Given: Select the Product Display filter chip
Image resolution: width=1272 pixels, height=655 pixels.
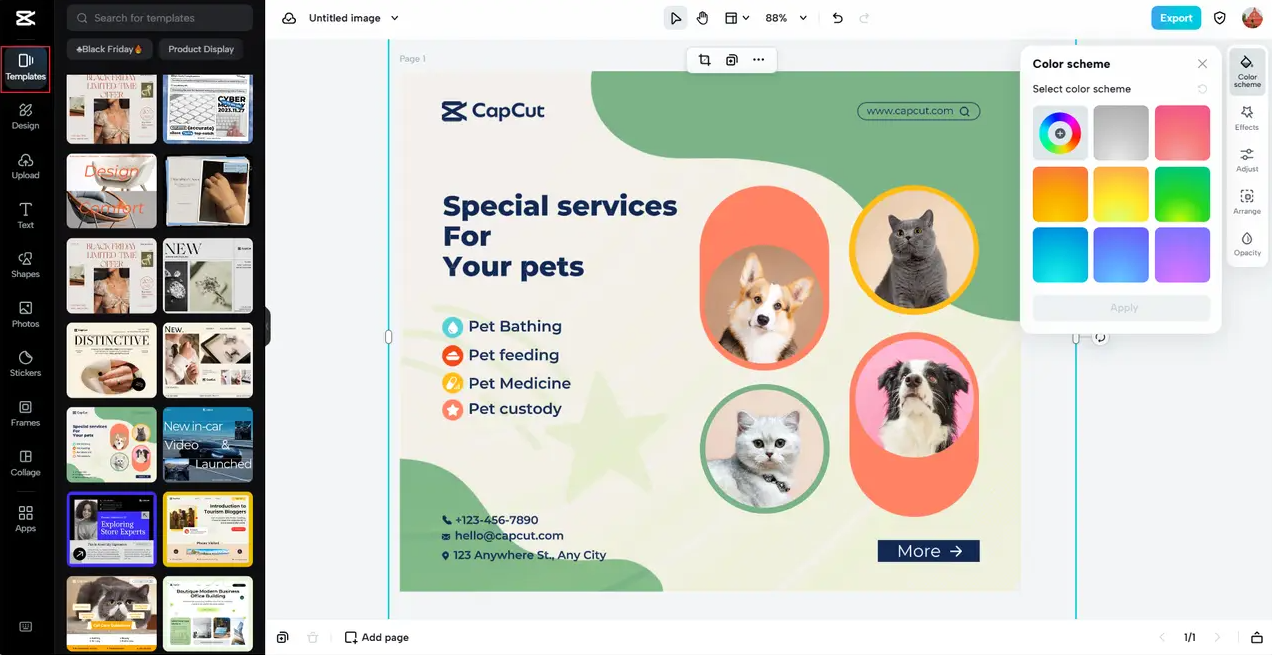Looking at the screenshot, I should pyautogui.click(x=201, y=49).
